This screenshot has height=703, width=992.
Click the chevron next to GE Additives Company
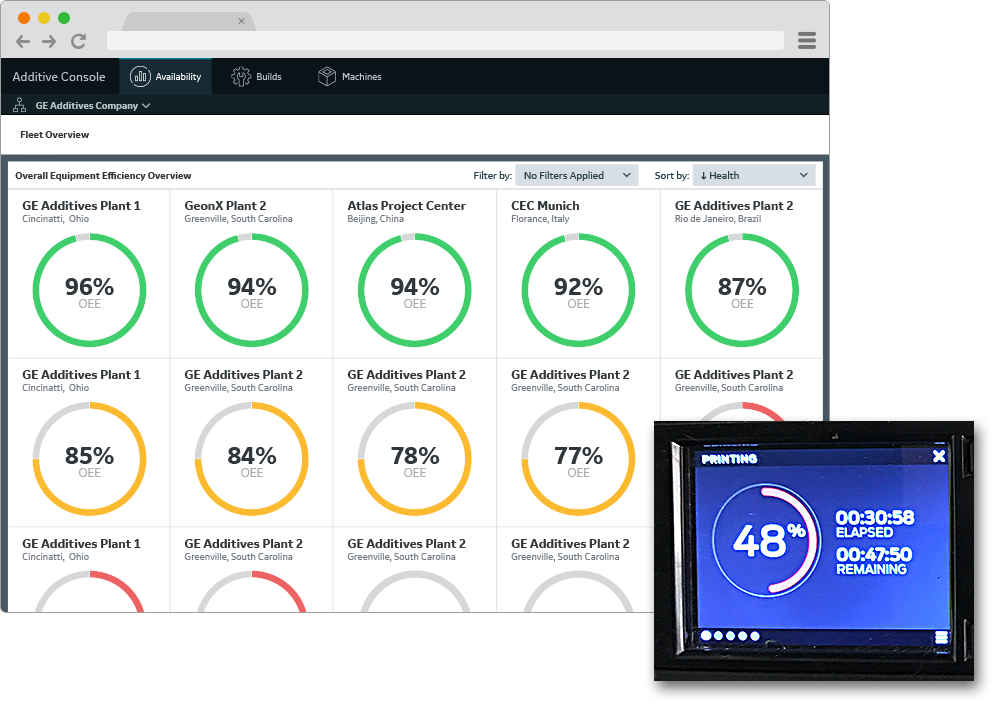pos(146,106)
